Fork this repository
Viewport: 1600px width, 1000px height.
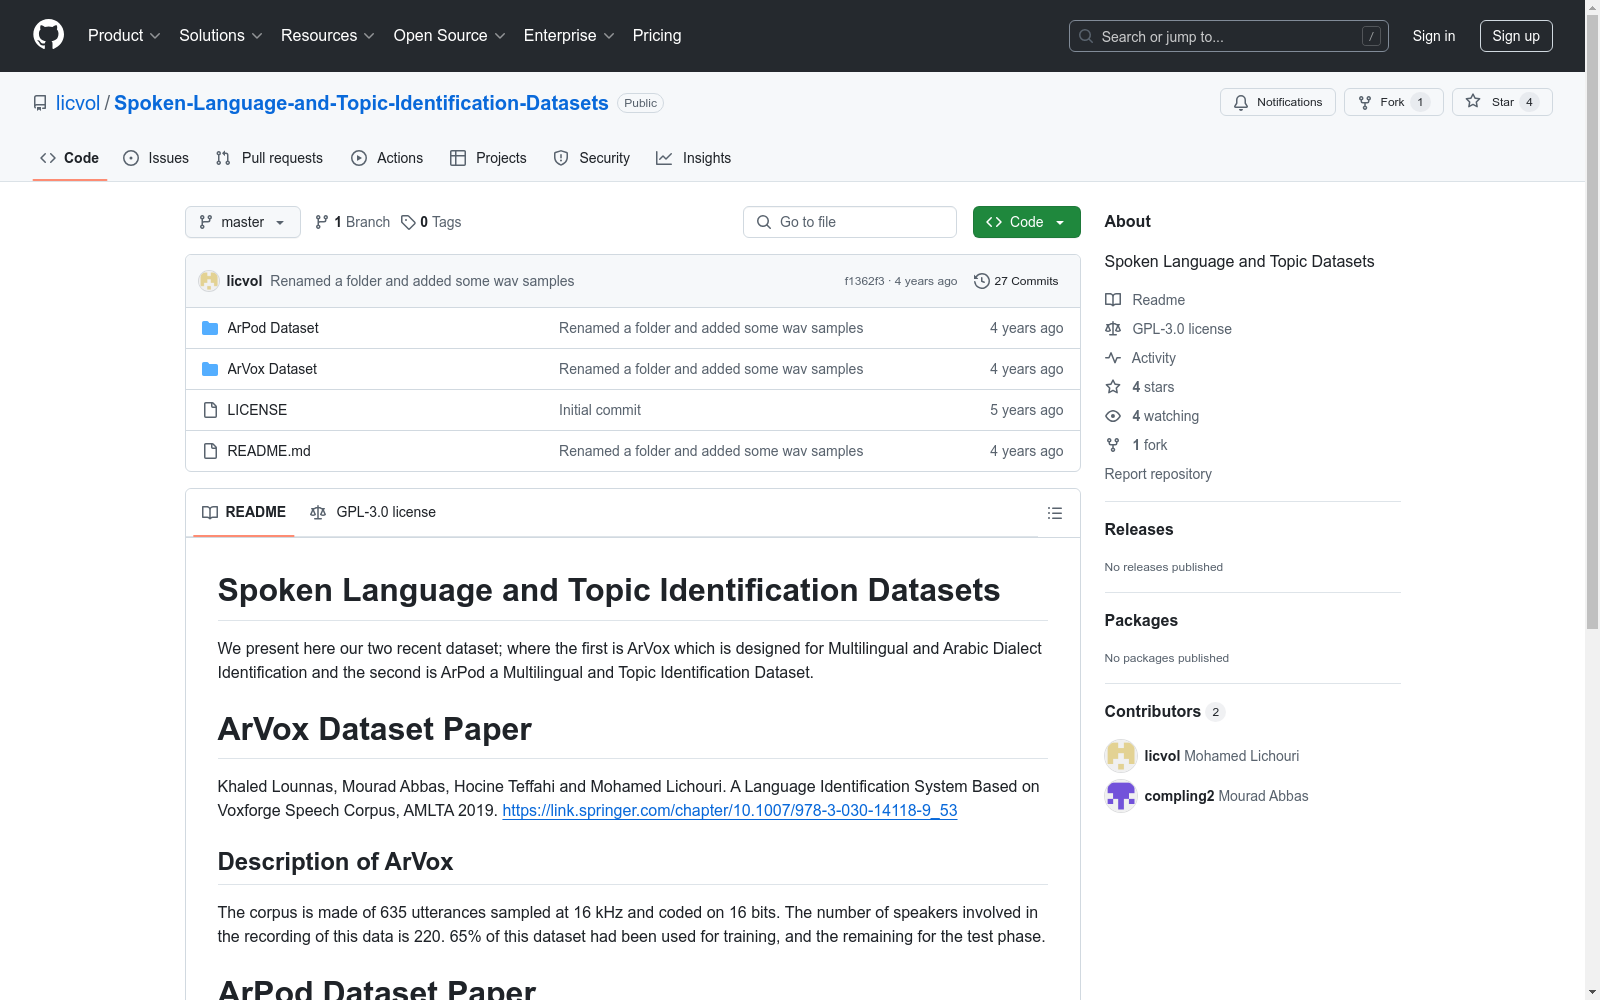1393,102
